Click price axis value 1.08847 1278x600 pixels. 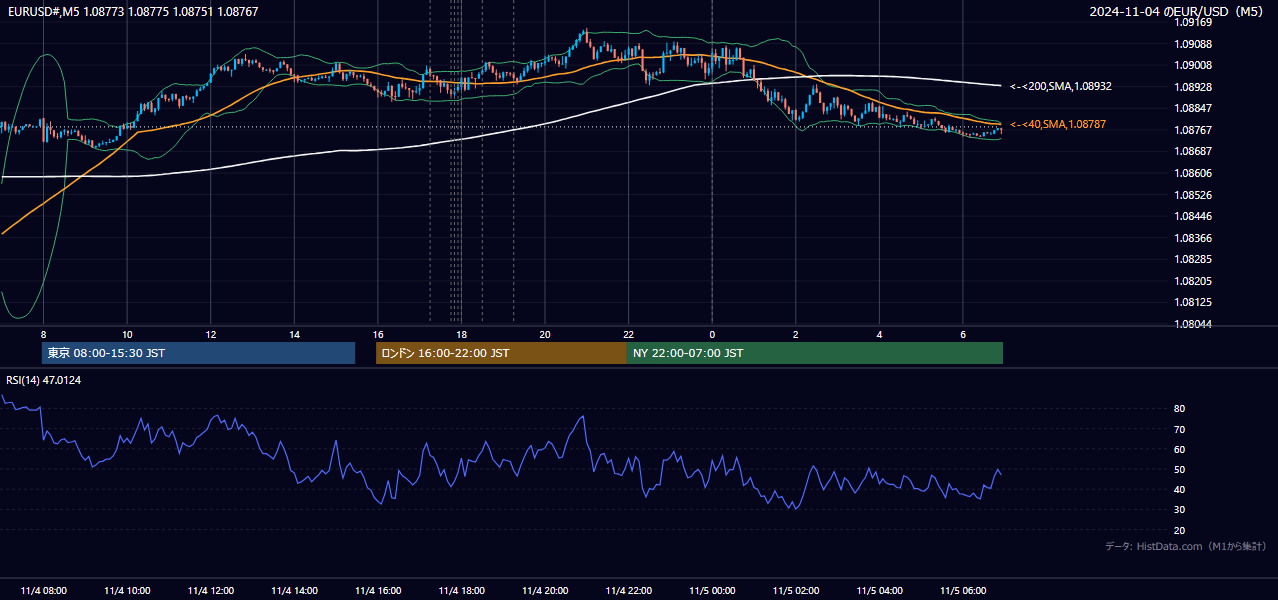pos(1193,108)
